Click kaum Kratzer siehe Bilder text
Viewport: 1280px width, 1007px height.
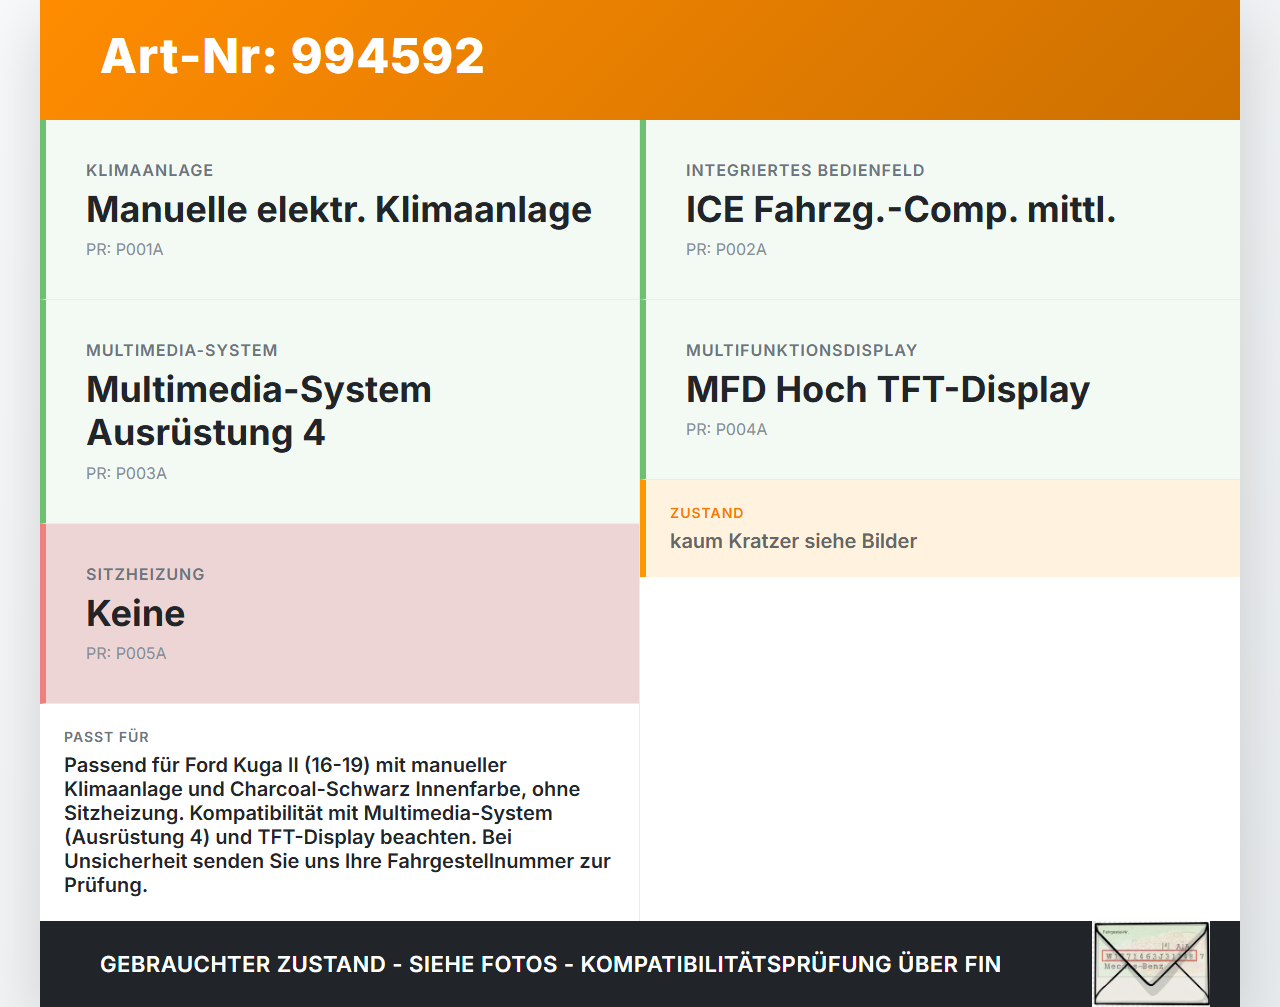(x=793, y=541)
